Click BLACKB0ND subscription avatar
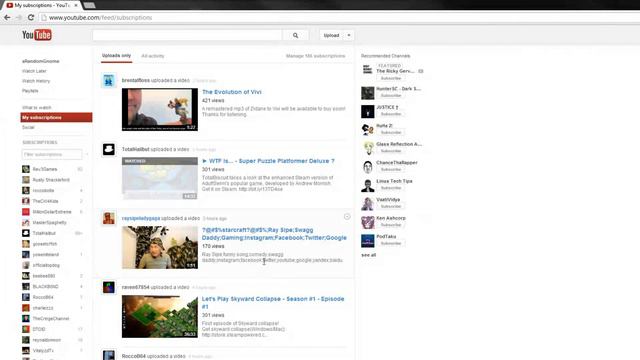 coord(26,287)
